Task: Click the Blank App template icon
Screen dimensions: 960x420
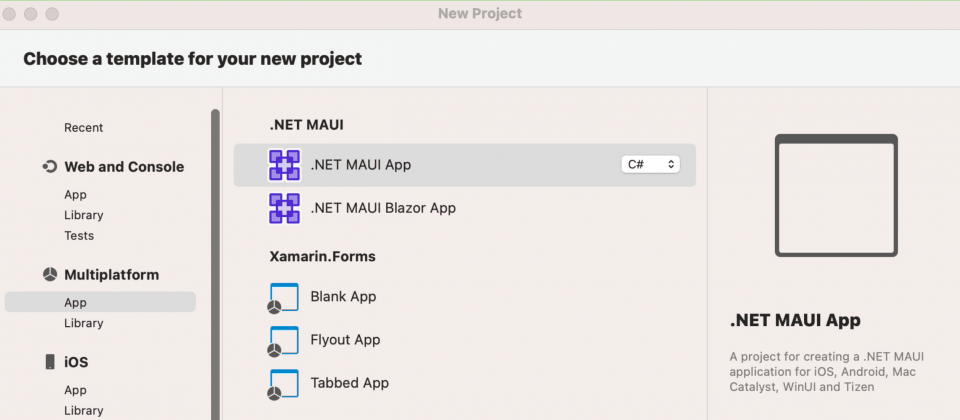Action: point(284,297)
